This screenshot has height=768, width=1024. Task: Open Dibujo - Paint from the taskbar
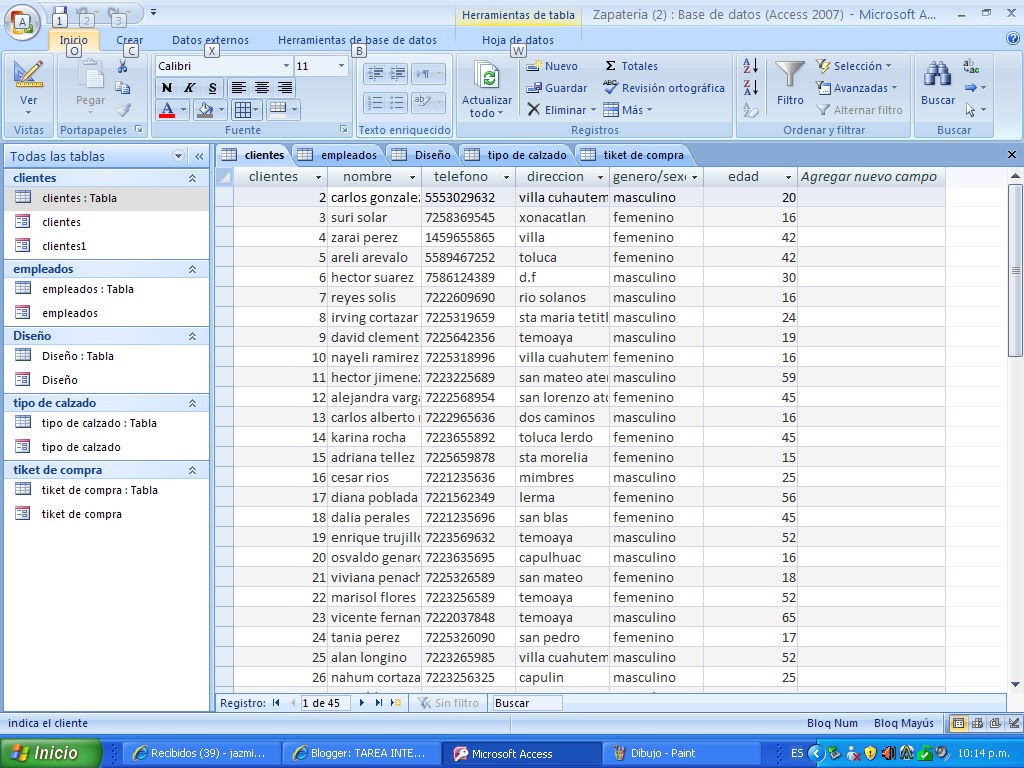pyautogui.click(x=681, y=753)
